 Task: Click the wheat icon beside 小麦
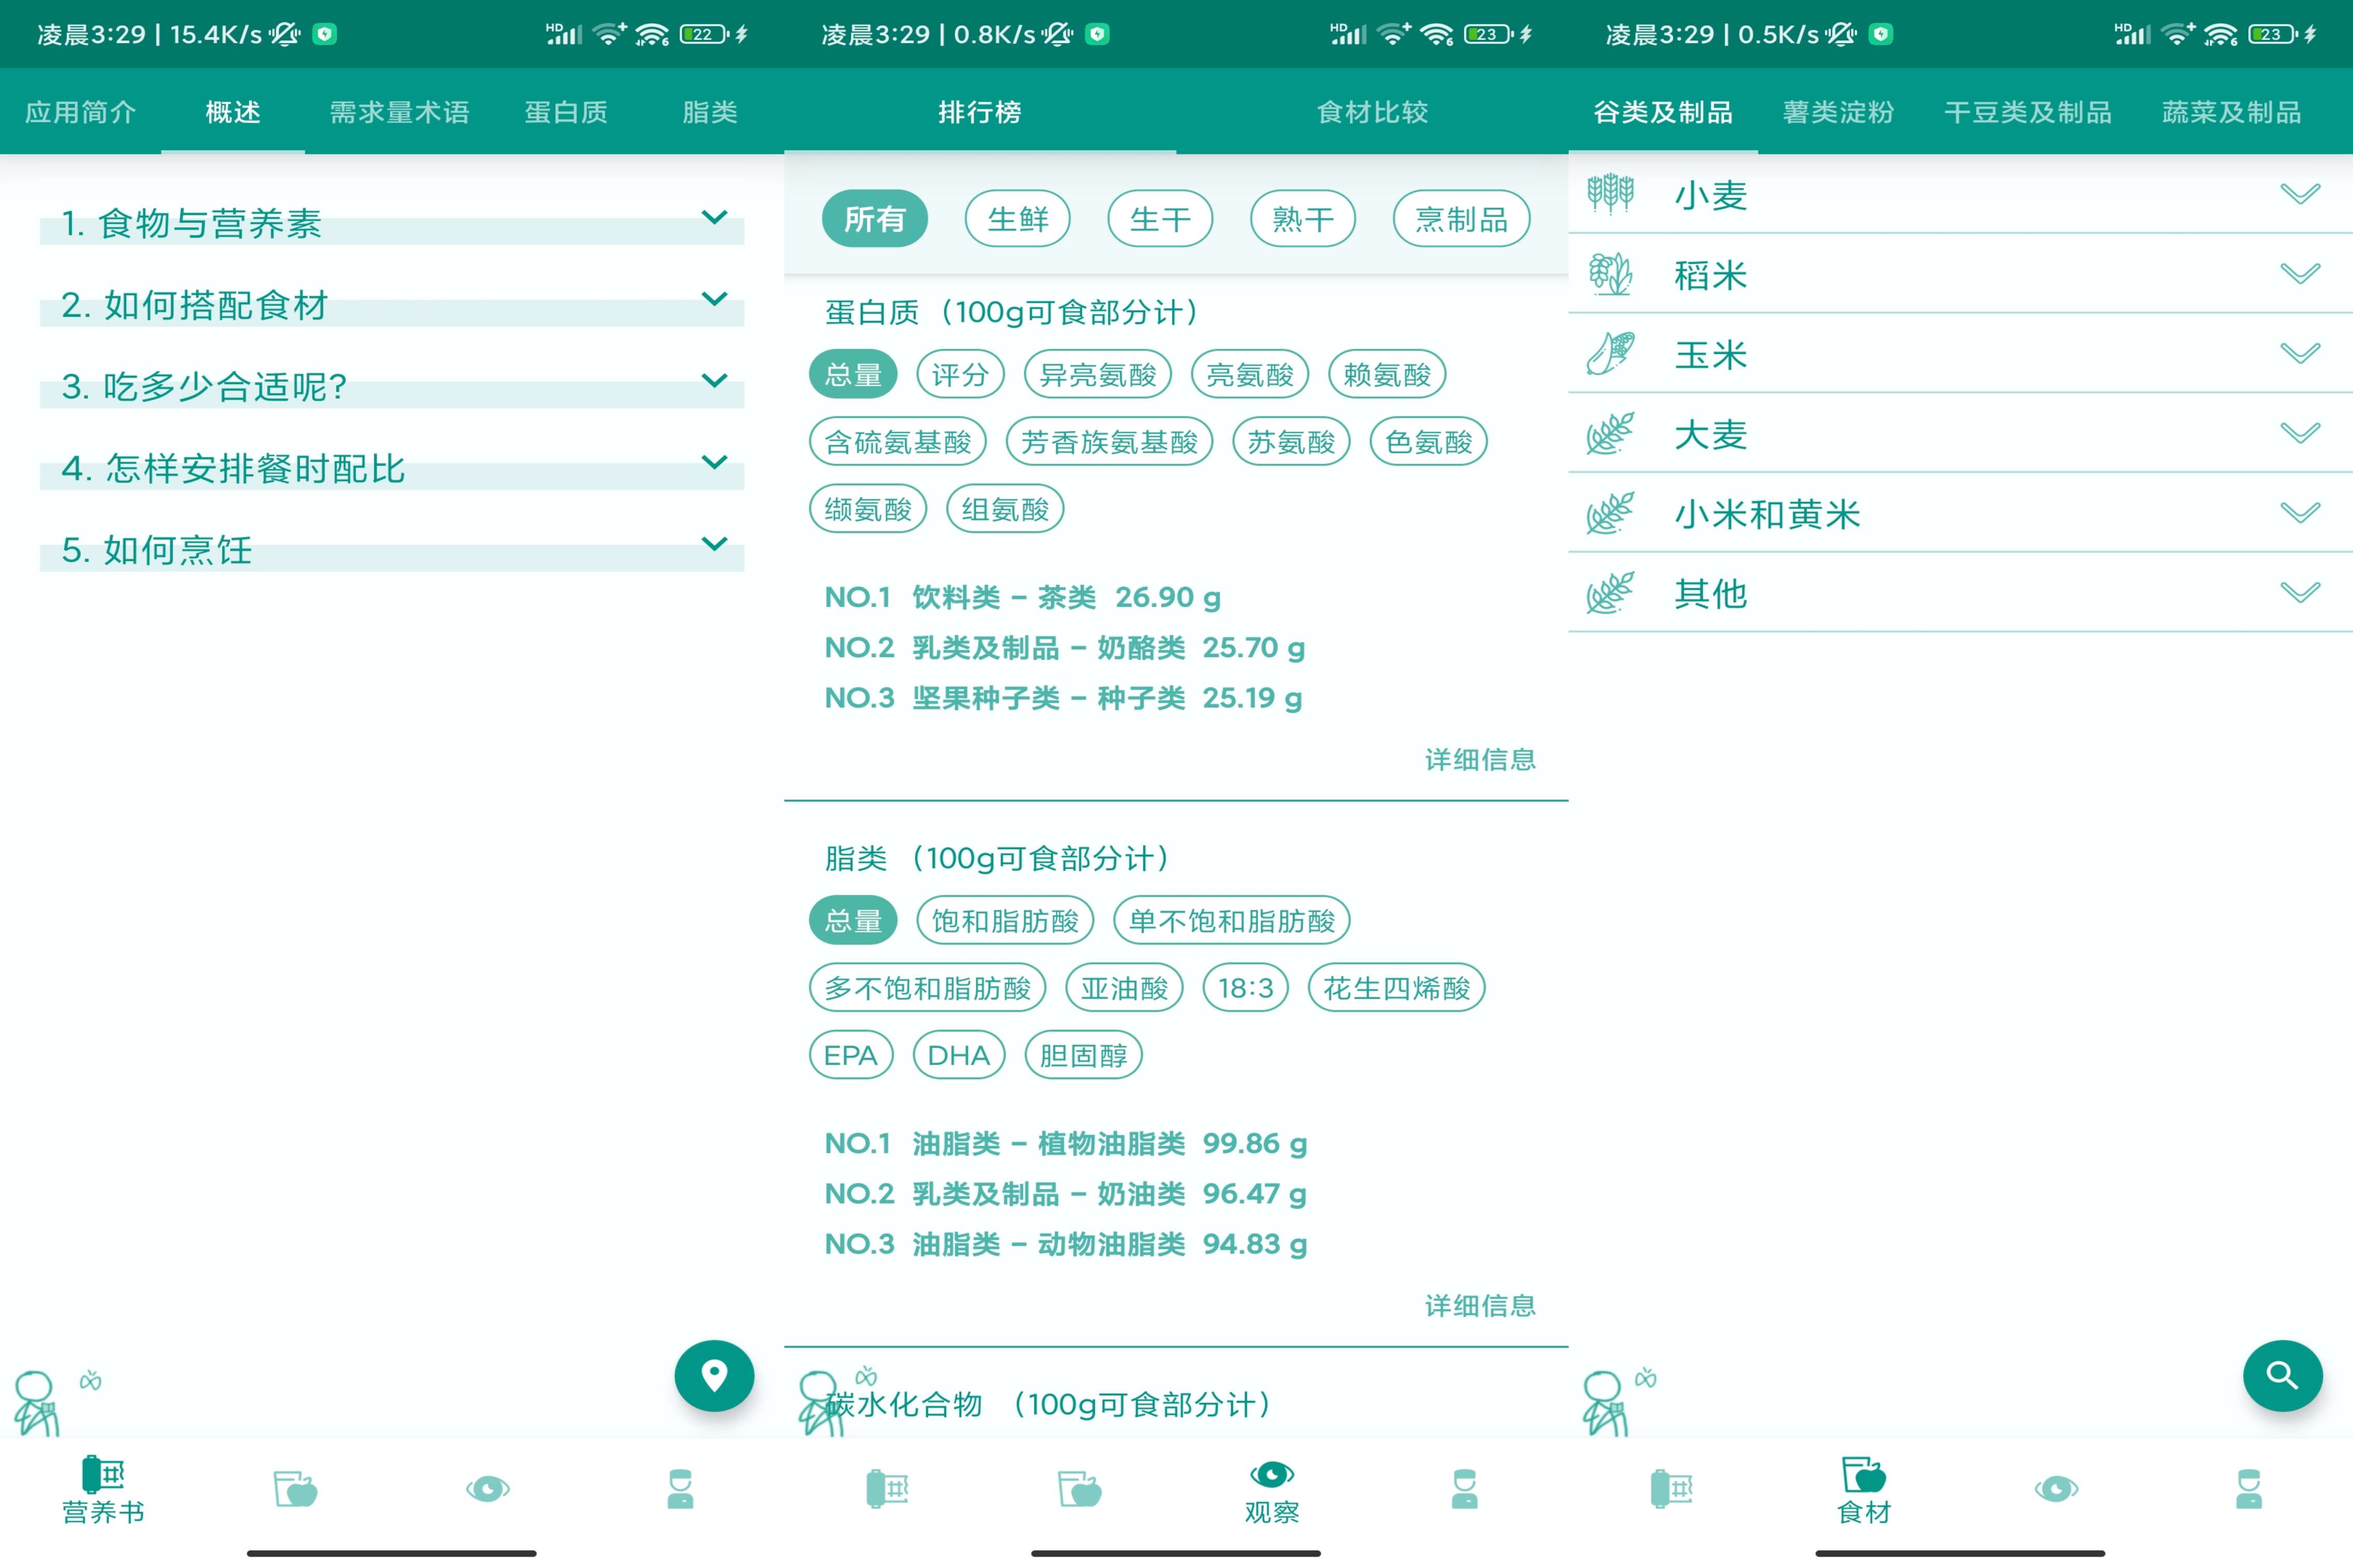click(x=1610, y=193)
